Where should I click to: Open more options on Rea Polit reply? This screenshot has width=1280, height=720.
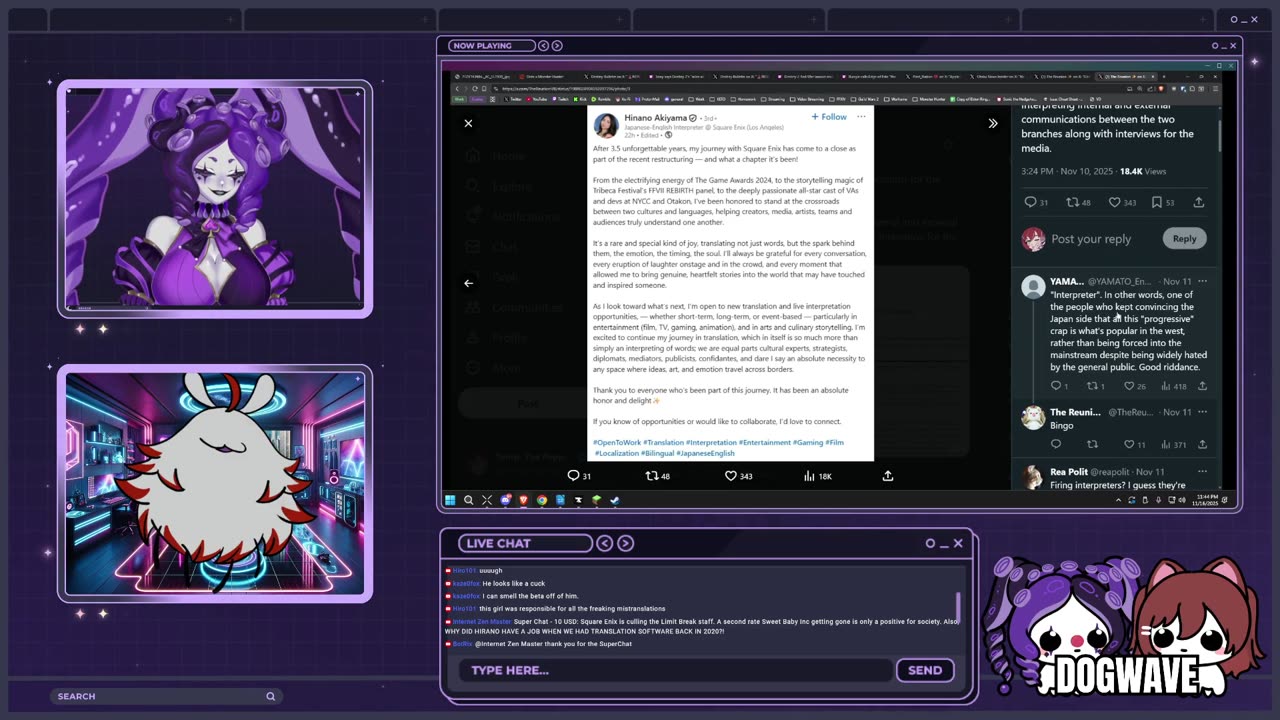1202,471
